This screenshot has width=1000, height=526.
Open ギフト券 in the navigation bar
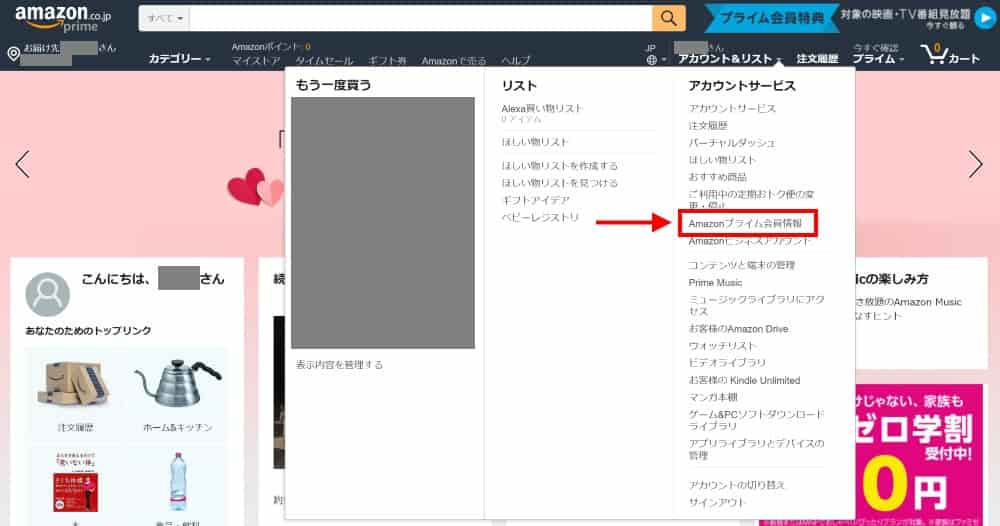pos(387,61)
